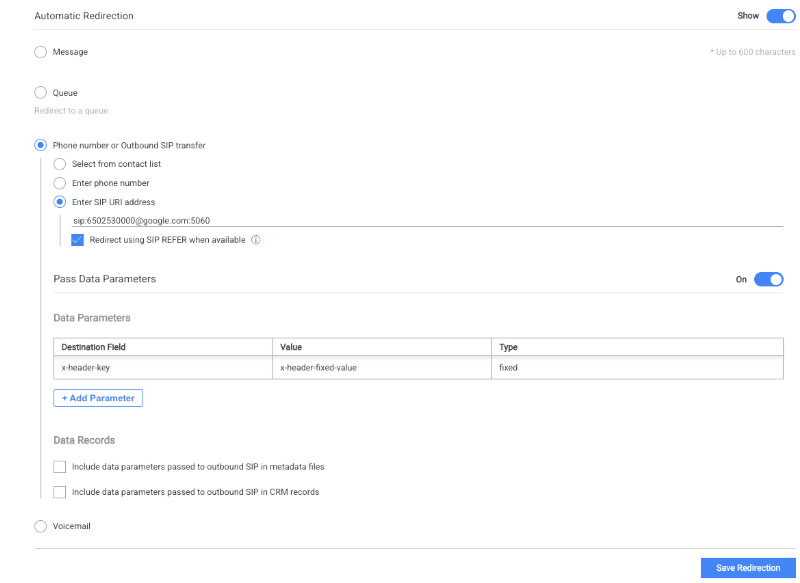
Task: Select the Voicemail redirection option
Action: [40, 525]
